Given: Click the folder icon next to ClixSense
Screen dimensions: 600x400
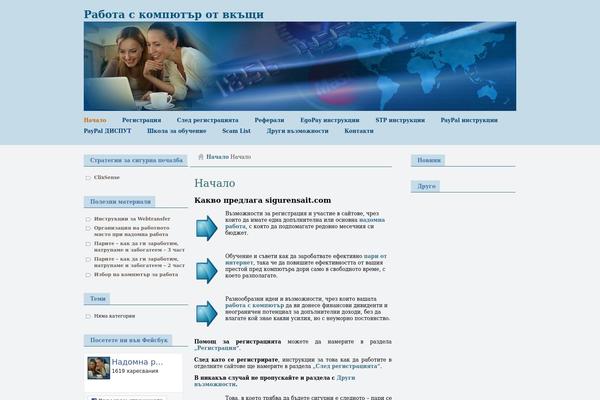Looking at the screenshot, I should [88, 178].
